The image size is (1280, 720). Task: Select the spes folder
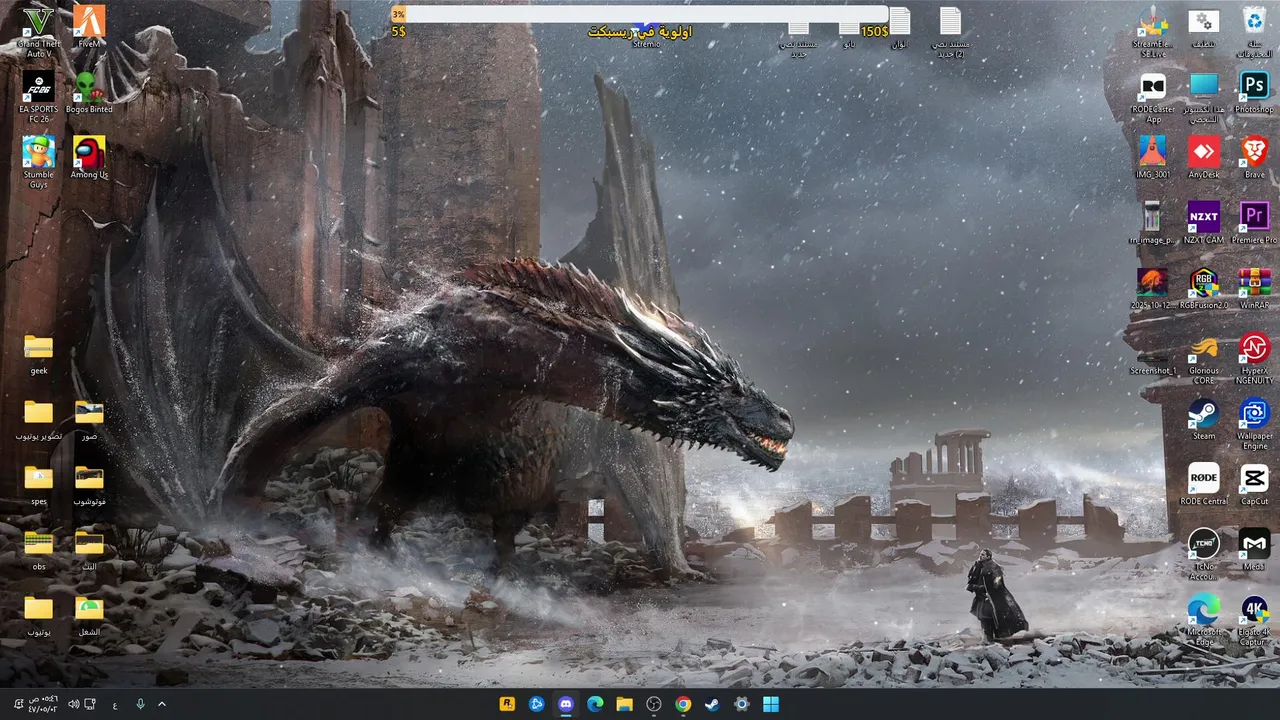coord(38,484)
